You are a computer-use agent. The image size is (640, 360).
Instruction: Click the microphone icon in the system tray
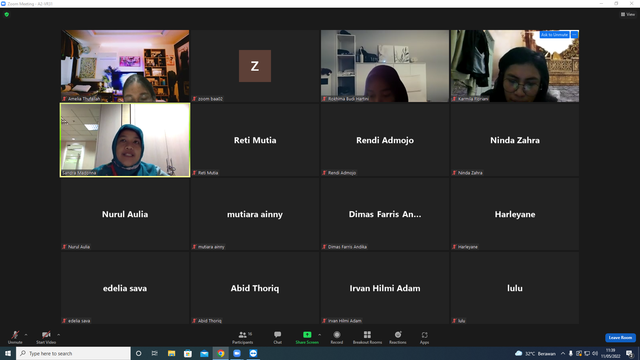(571, 353)
